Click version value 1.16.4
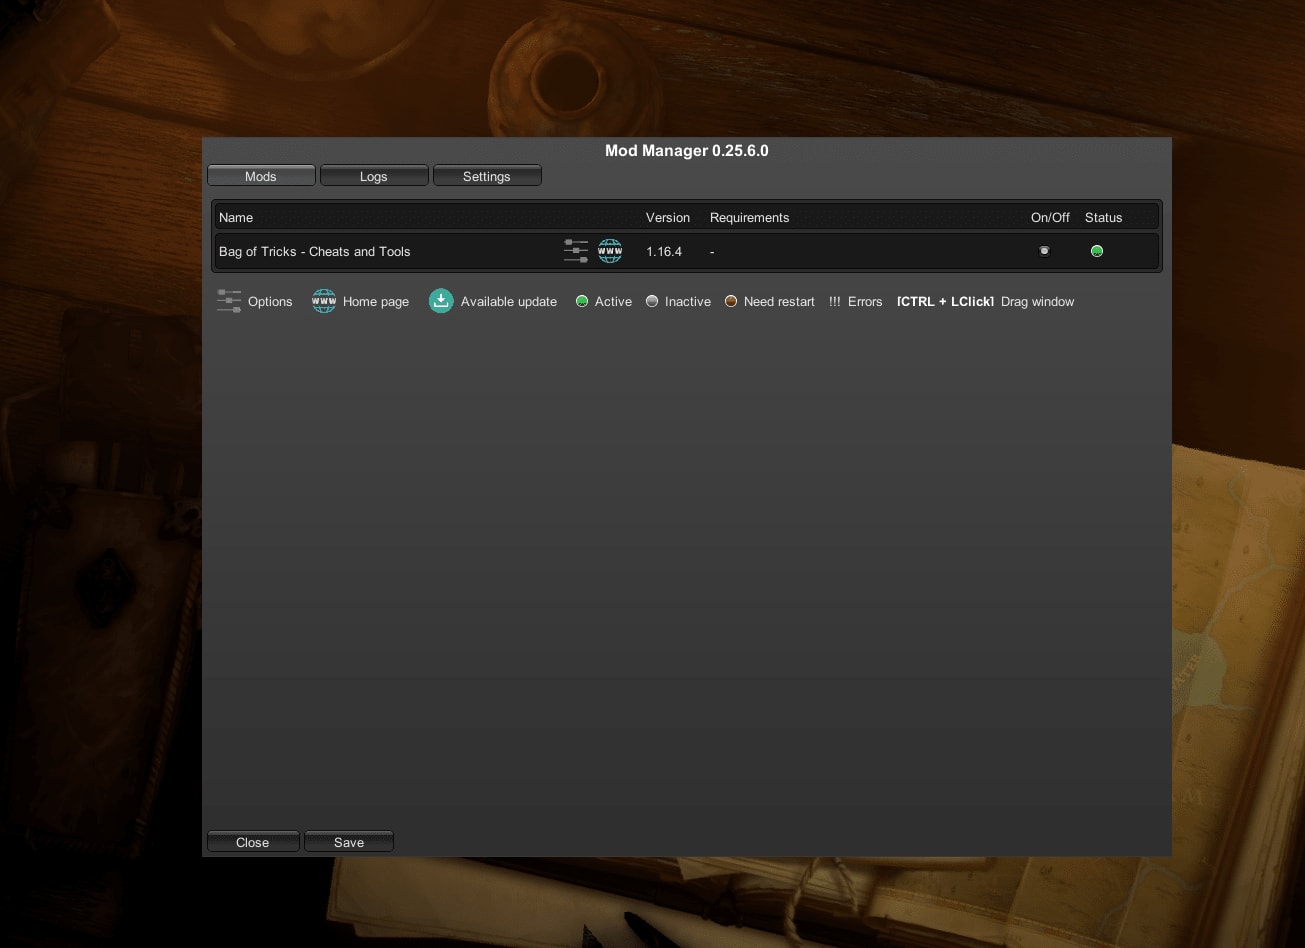 664,251
